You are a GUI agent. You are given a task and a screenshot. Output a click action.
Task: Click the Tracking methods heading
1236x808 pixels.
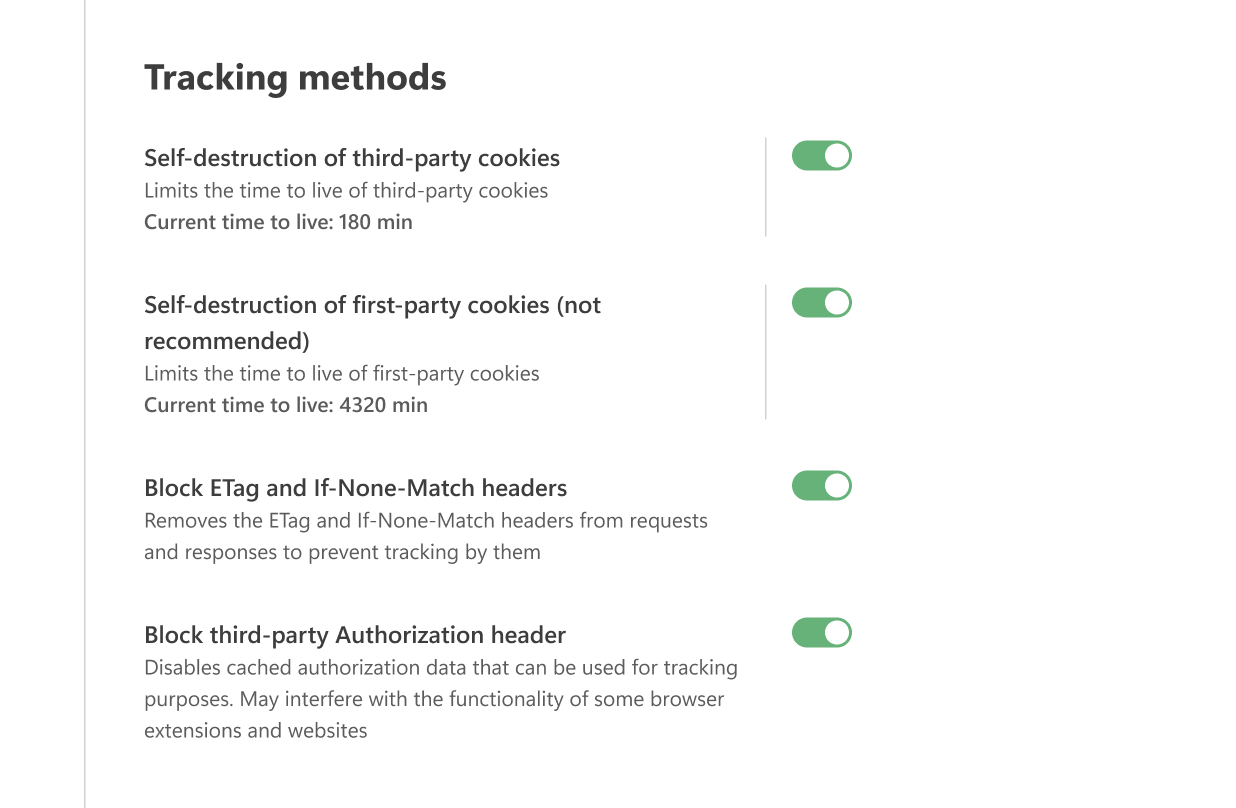(x=295, y=76)
